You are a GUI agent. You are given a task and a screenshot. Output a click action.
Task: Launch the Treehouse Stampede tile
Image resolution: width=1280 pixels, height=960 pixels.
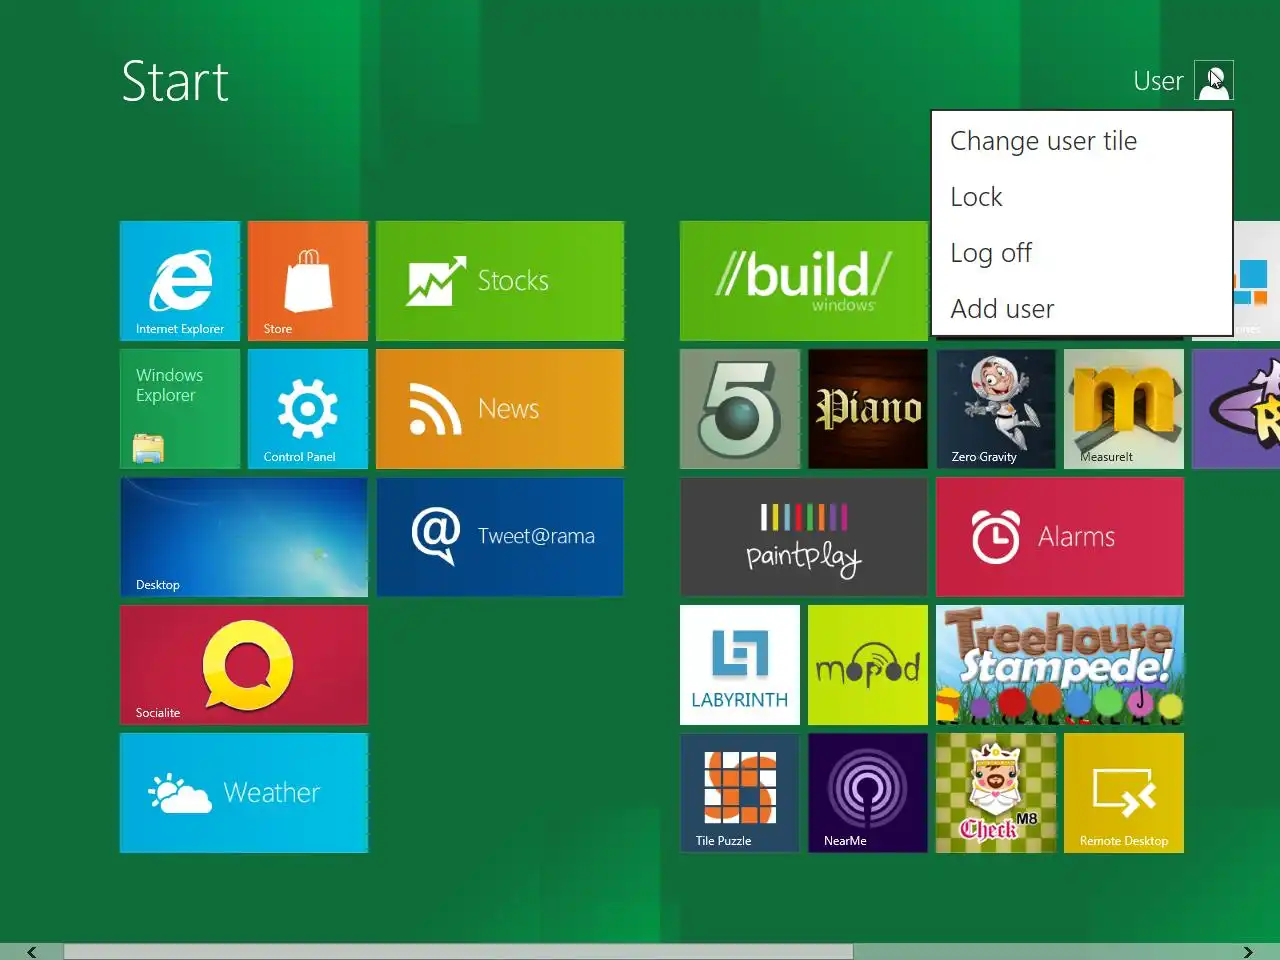[1060, 665]
